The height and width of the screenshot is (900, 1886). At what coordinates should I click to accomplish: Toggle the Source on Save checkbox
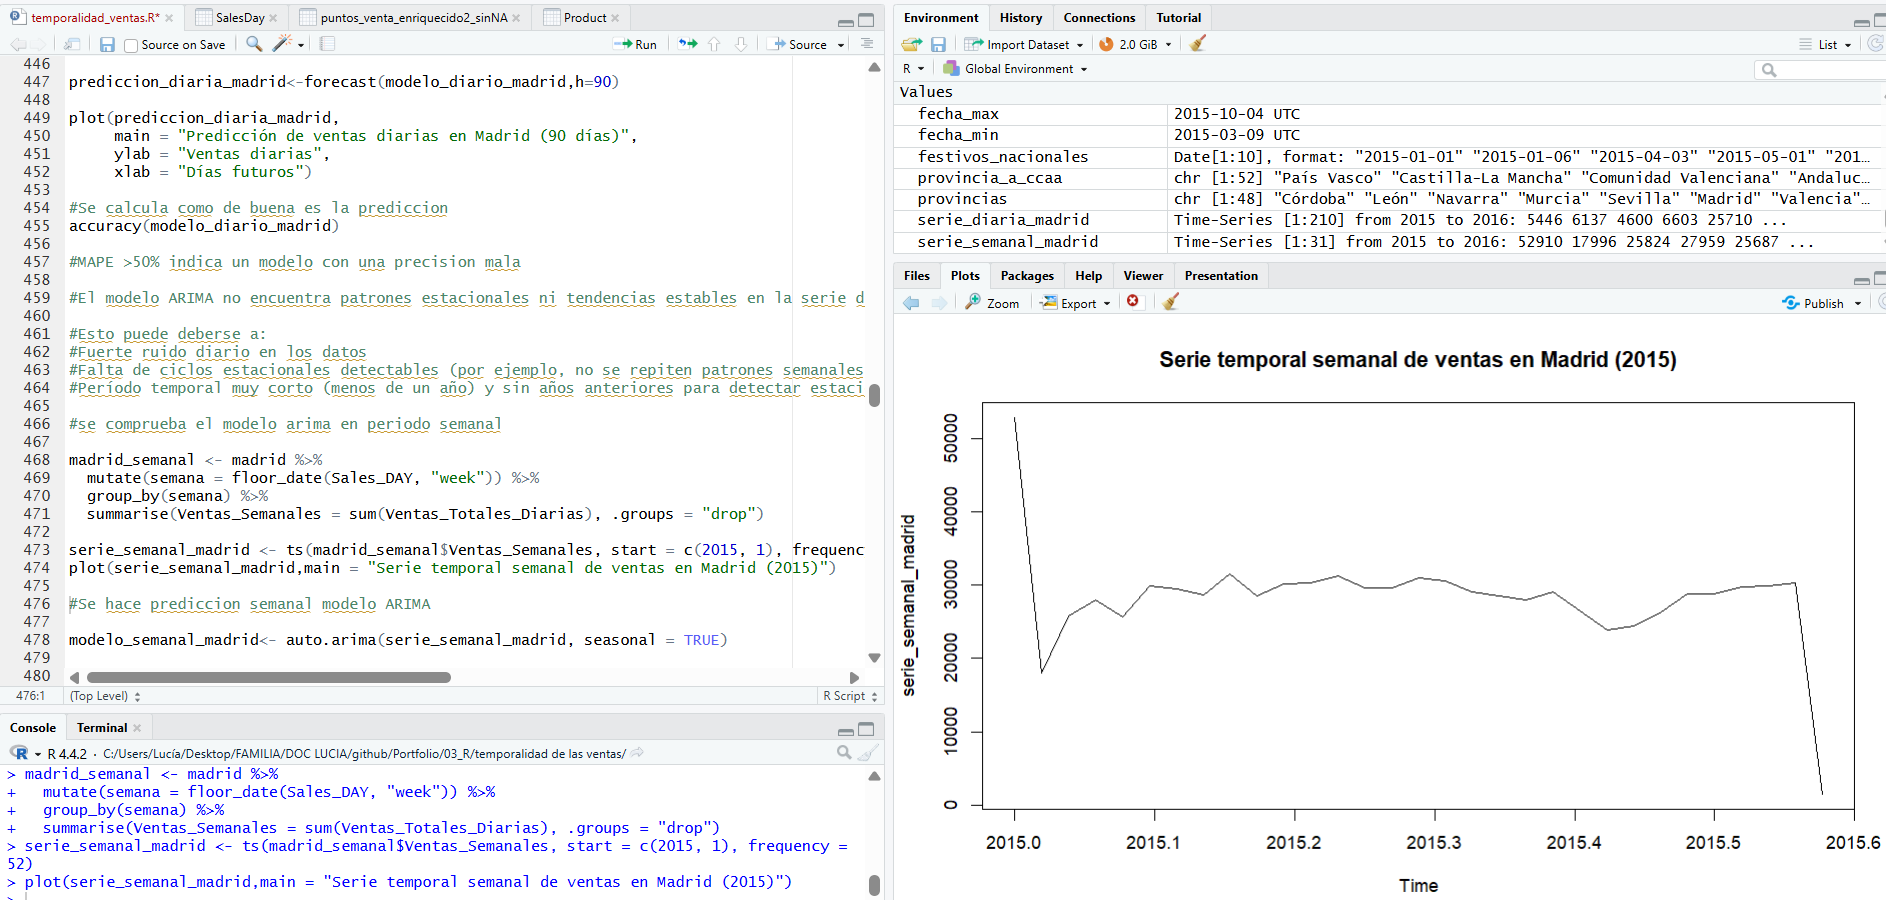[131, 45]
